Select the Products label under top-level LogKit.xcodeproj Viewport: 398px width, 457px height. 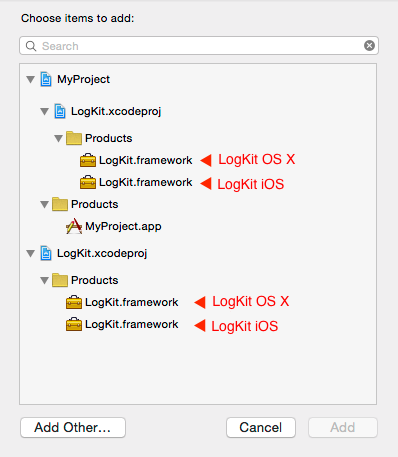(x=95, y=280)
